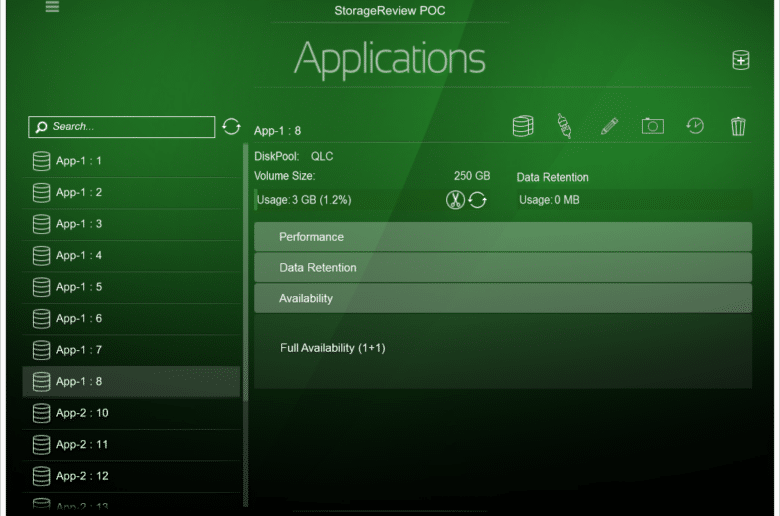Click the Applications page heading
This screenshot has width=780, height=516.
(x=390, y=59)
